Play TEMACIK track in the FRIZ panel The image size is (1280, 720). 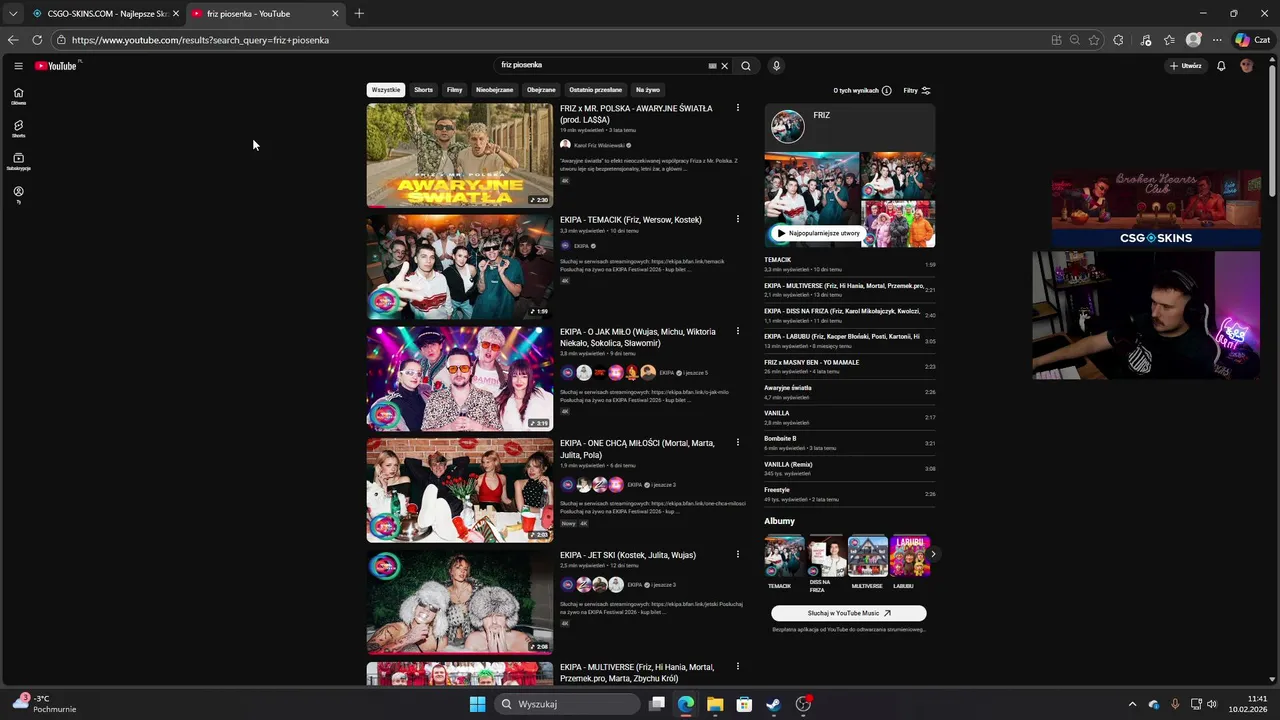coord(850,265)
